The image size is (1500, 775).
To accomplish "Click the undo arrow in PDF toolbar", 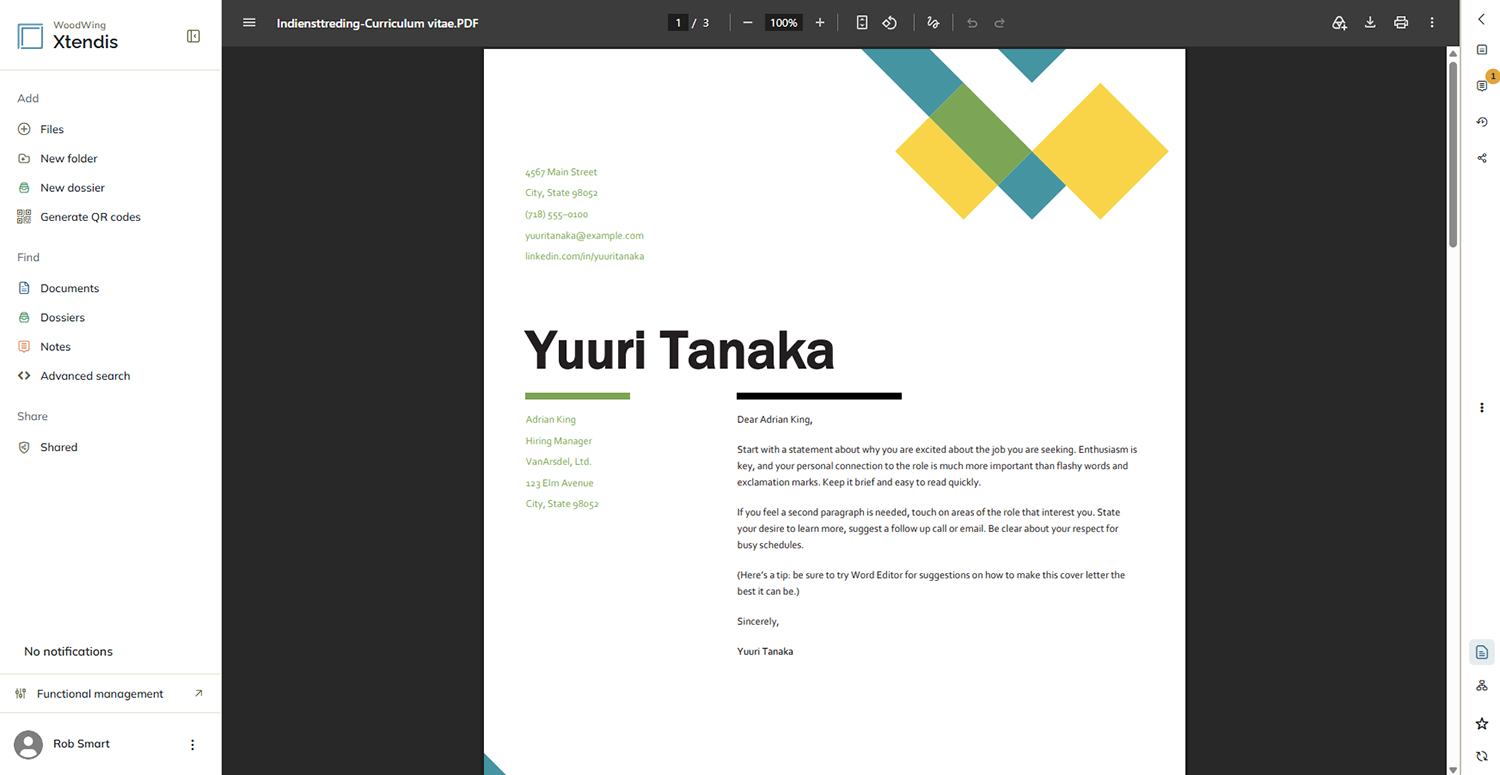I will point(972,22).
